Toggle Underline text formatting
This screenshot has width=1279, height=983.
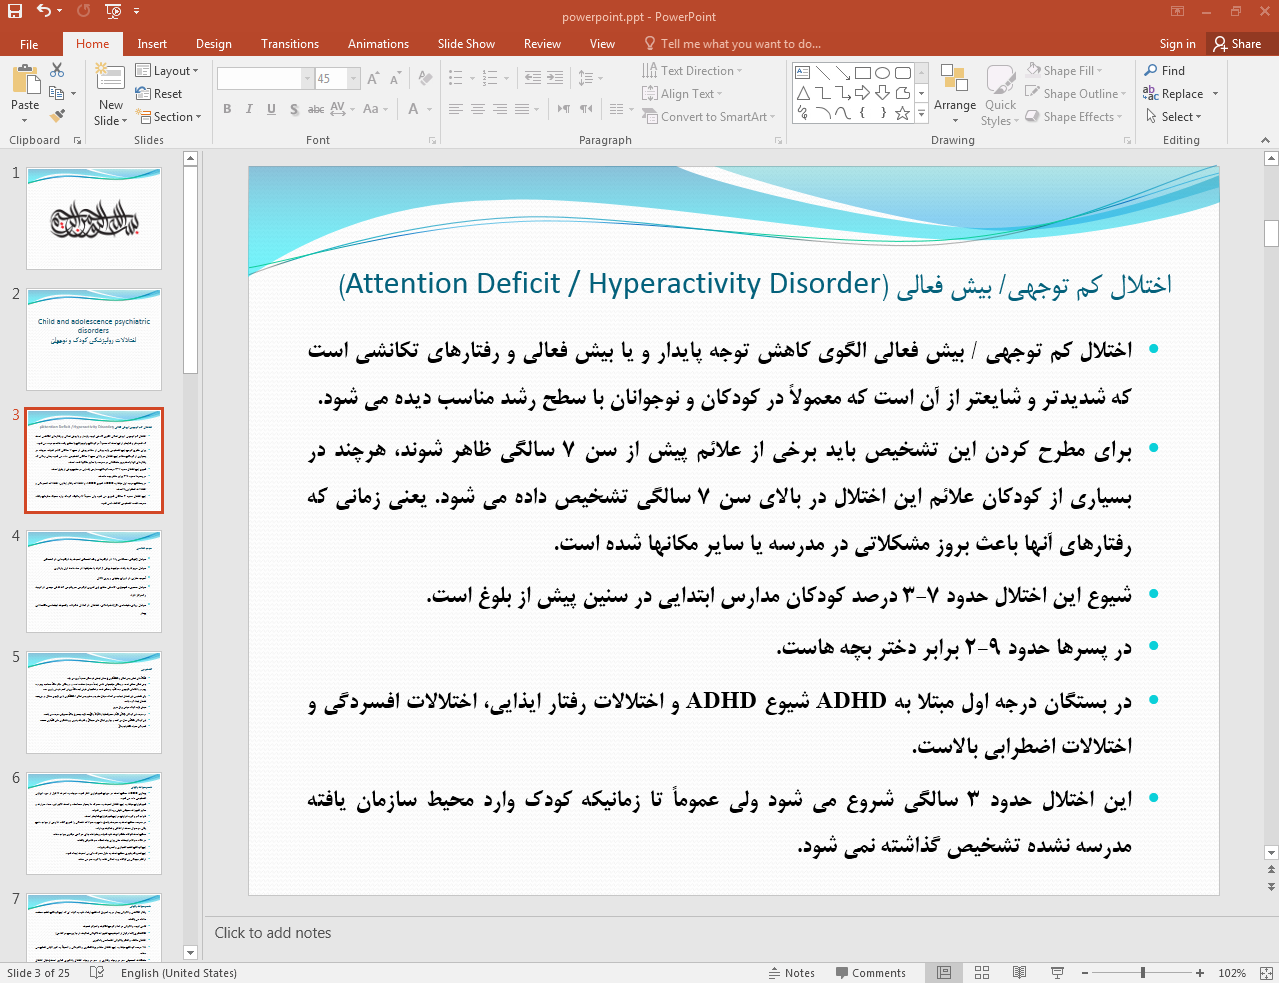pos(271,109)
